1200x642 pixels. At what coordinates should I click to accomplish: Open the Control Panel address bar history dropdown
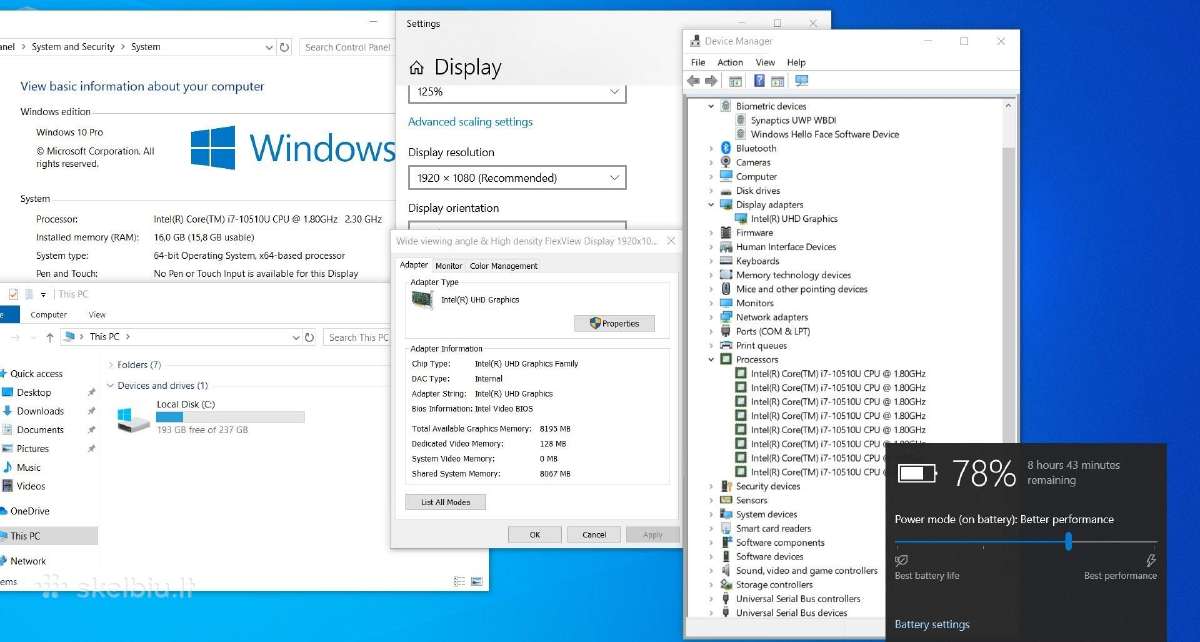point(269,47)
